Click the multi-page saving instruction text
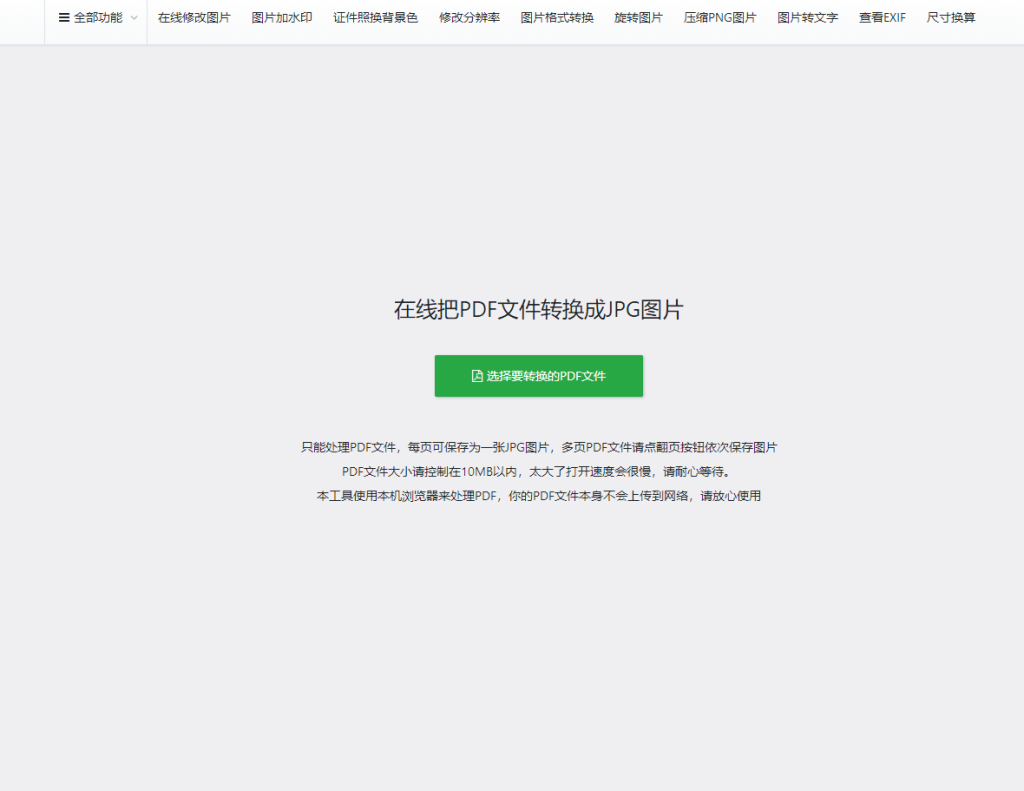Image resolution: width=1024 pixels, height=791 pixels. (x=538, y=447)
